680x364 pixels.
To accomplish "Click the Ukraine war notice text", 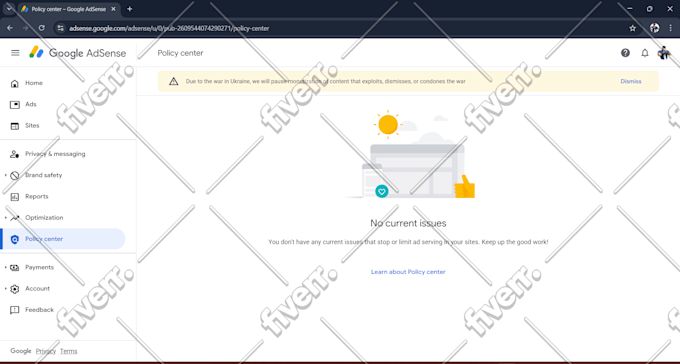I will [x=325, y=81].
